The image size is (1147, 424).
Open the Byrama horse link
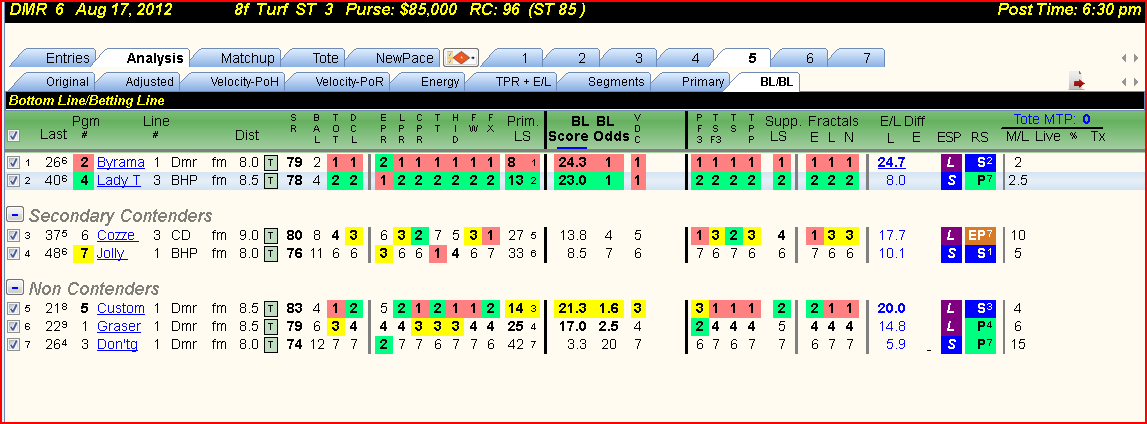(x=121, y=162)
